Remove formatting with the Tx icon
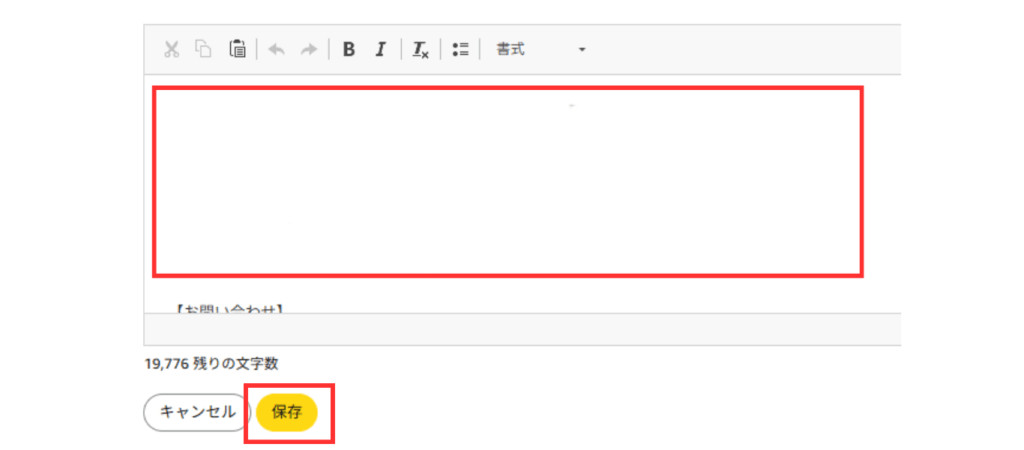The width and height of the screenshot is (1024, 450). tap(421, 50)
